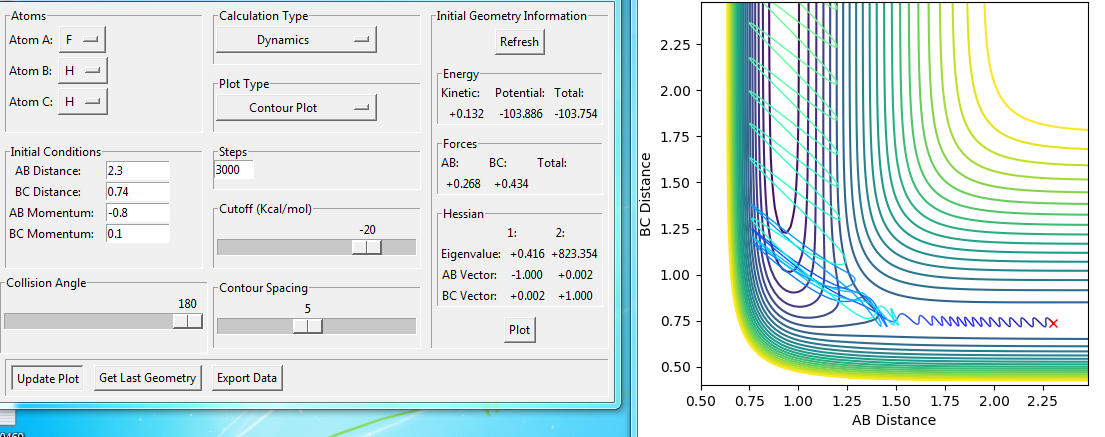The height and width of the screenshot is (437, 1105).
Task: Open the Atom A dropdown showing F
Action: (x=81, y=40)
